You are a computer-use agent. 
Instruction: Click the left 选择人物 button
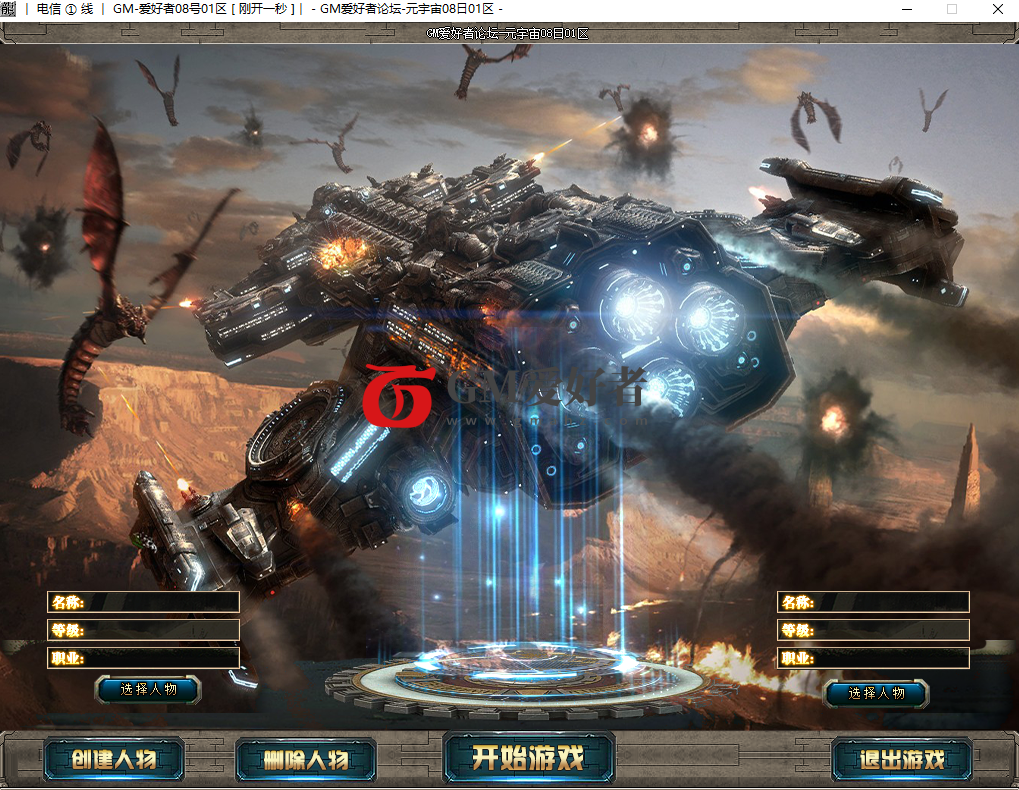[148, 689]
